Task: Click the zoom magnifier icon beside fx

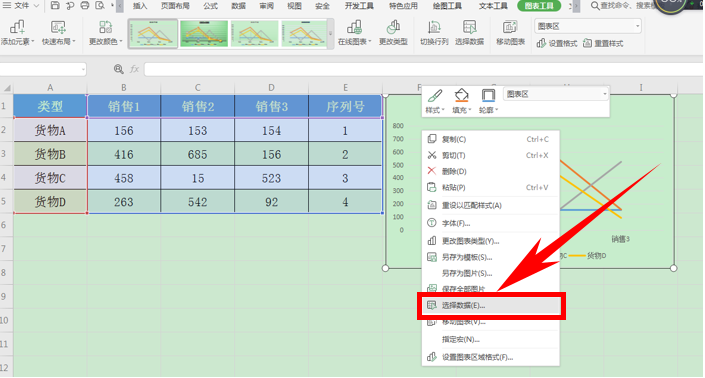Action: (x=118, y=69)
